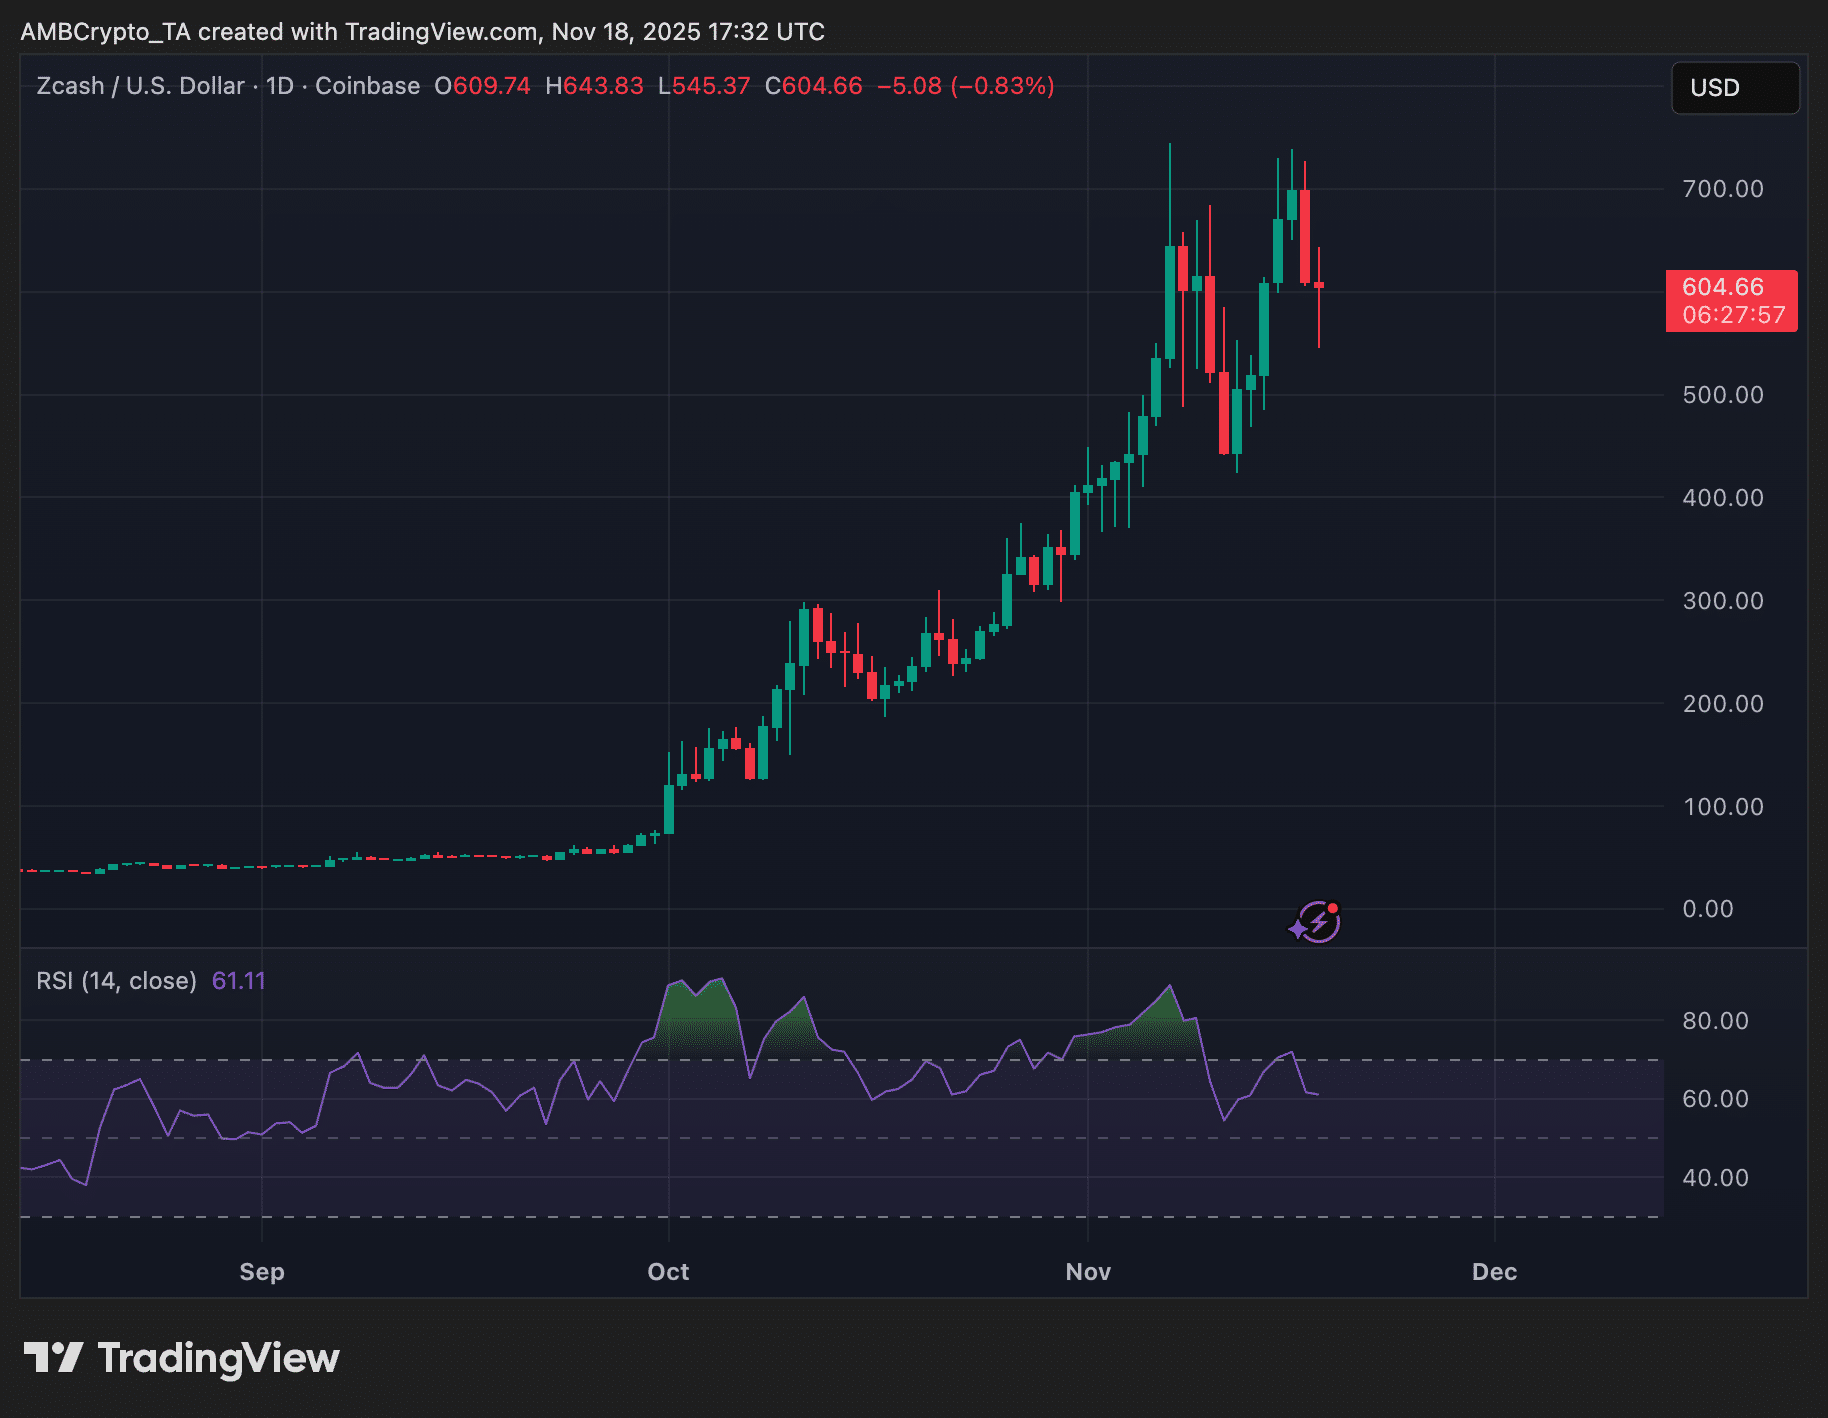Open the USD currency dropdown
This screenshot has width=1828, height=1418.
pyautogui.click(x=1734, y=88)
